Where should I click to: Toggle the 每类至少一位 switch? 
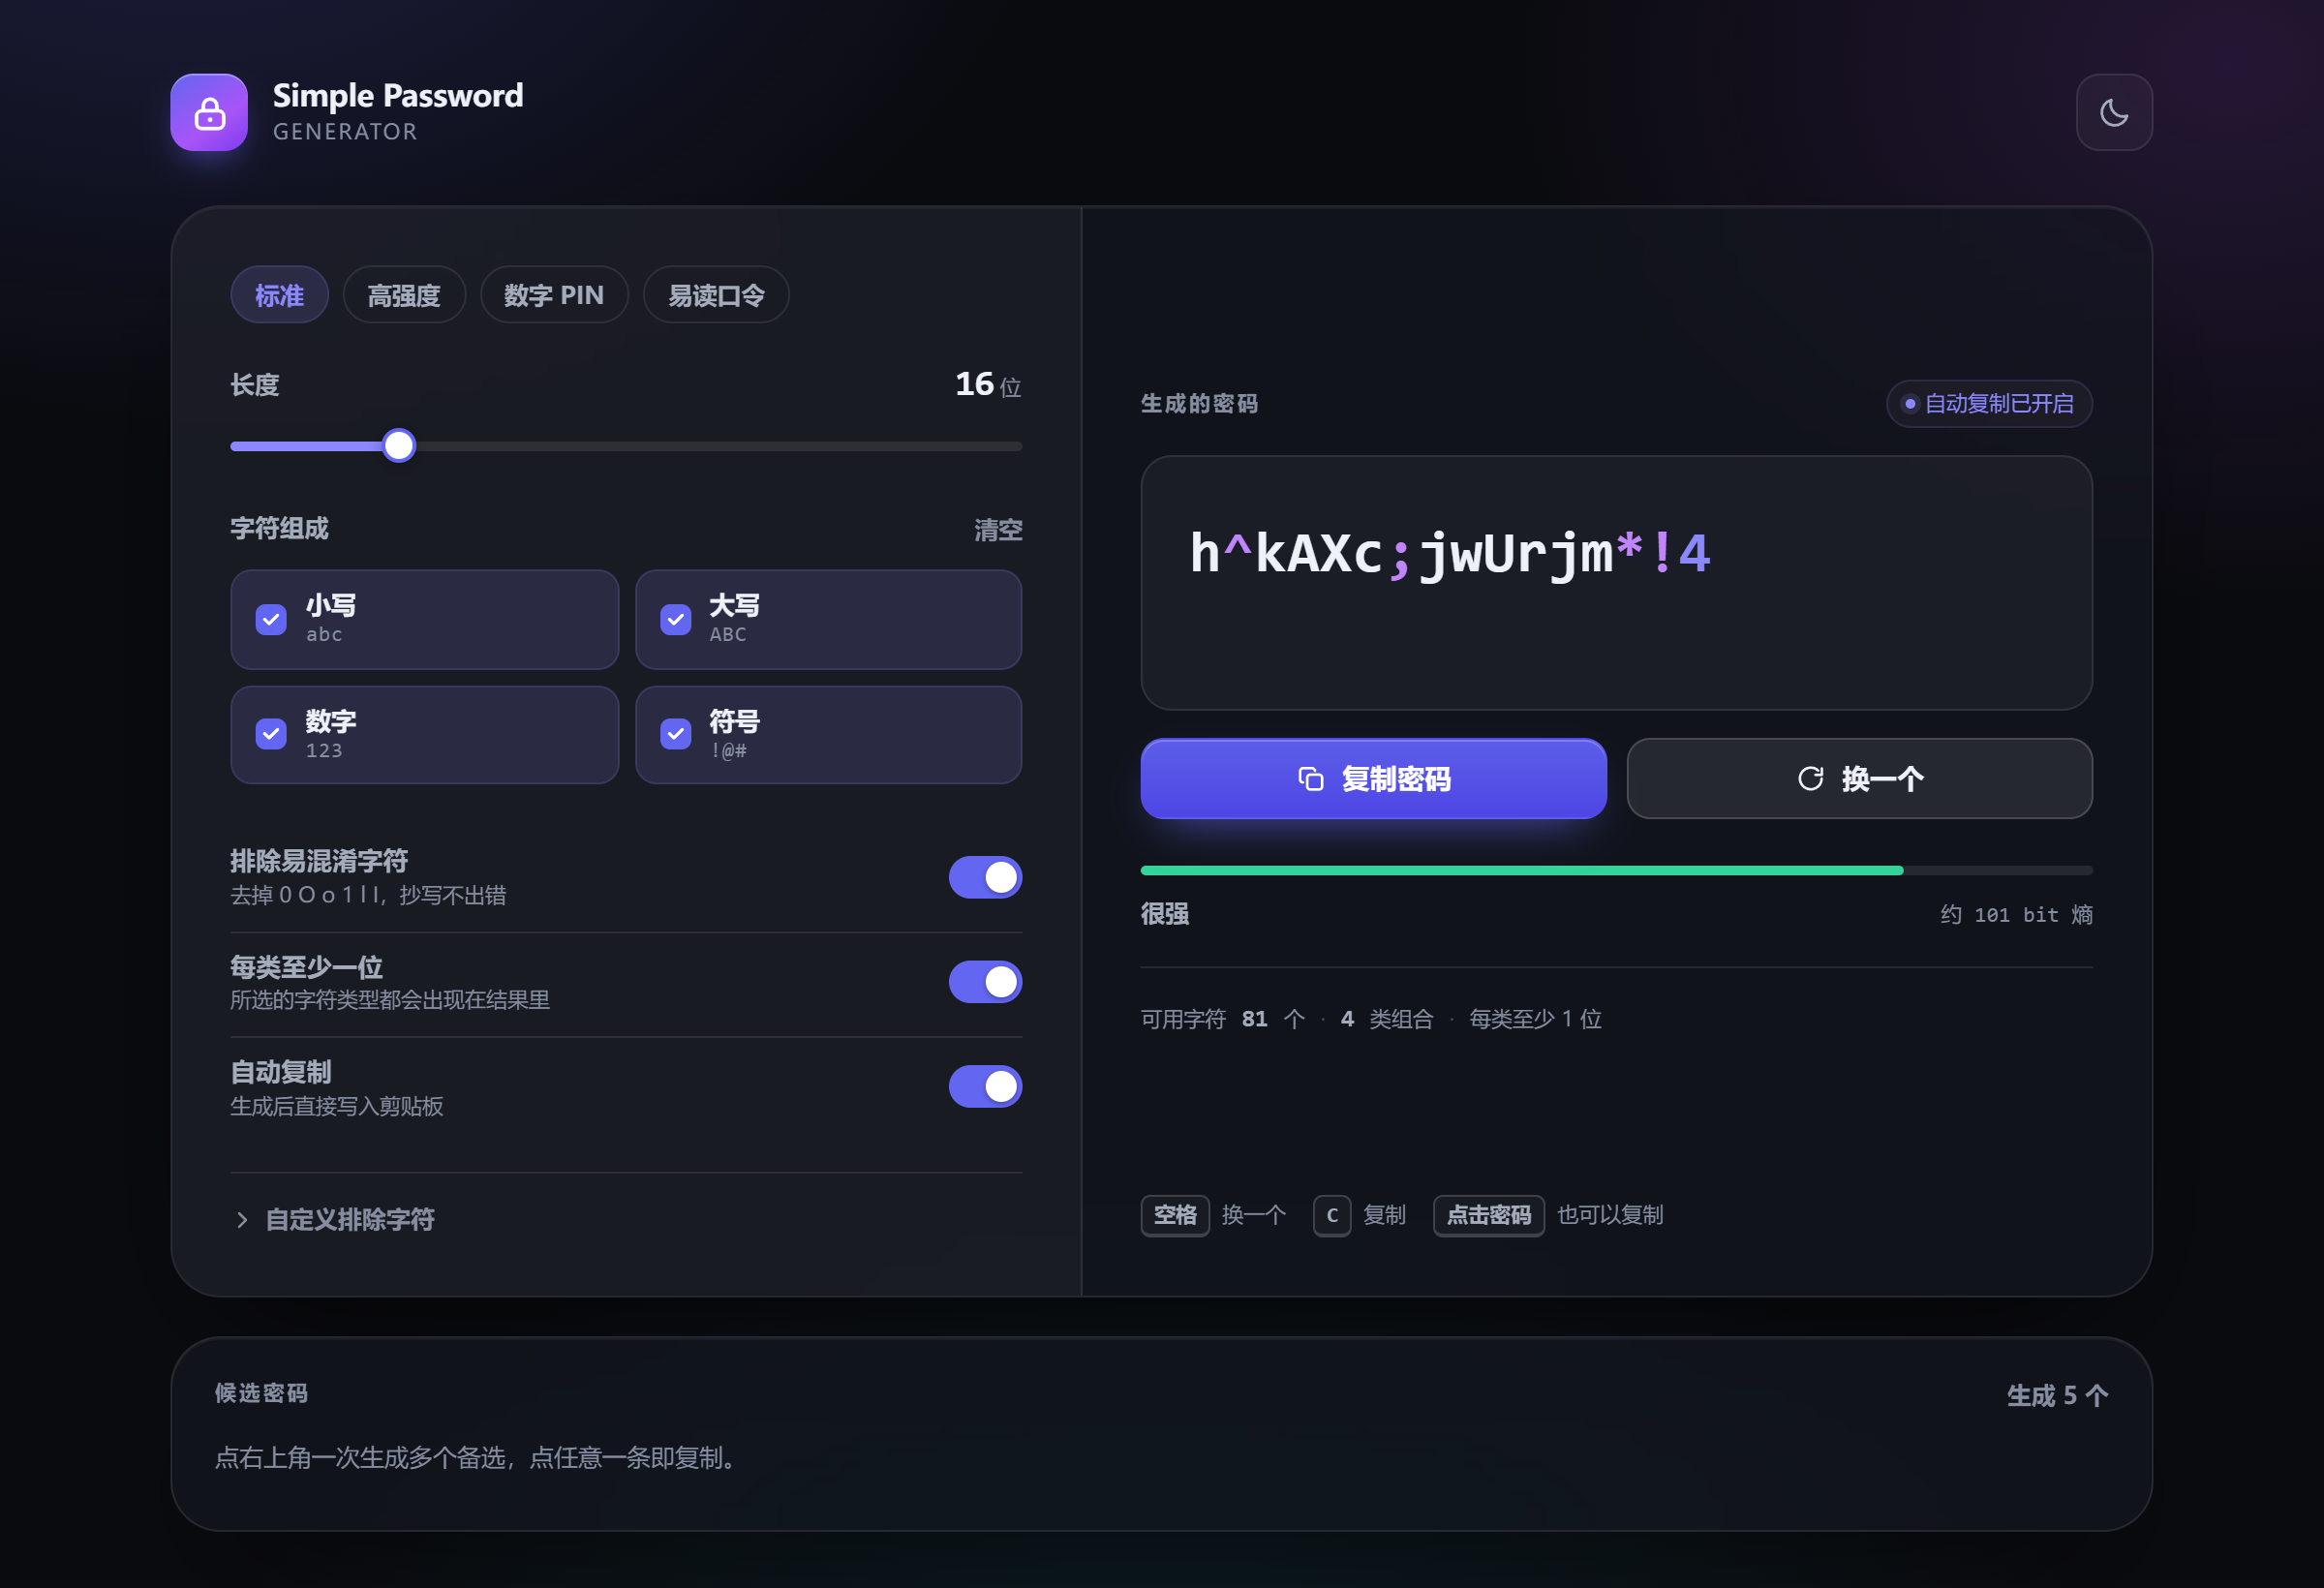coord(985,981)
